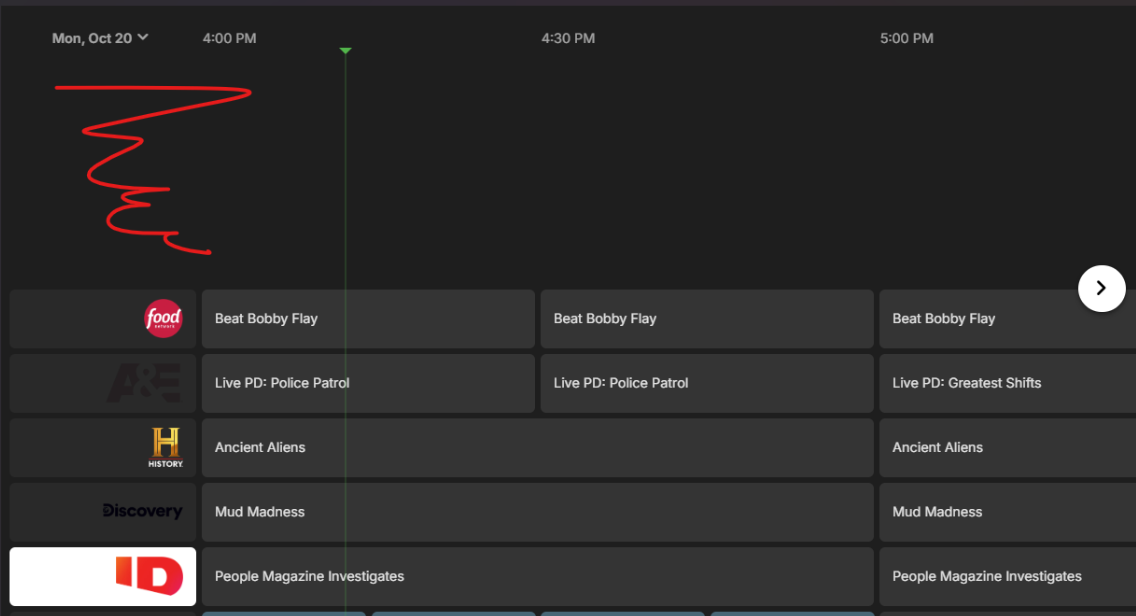Open Mud Madness at 5:00 PM

tap(1008, 512)
